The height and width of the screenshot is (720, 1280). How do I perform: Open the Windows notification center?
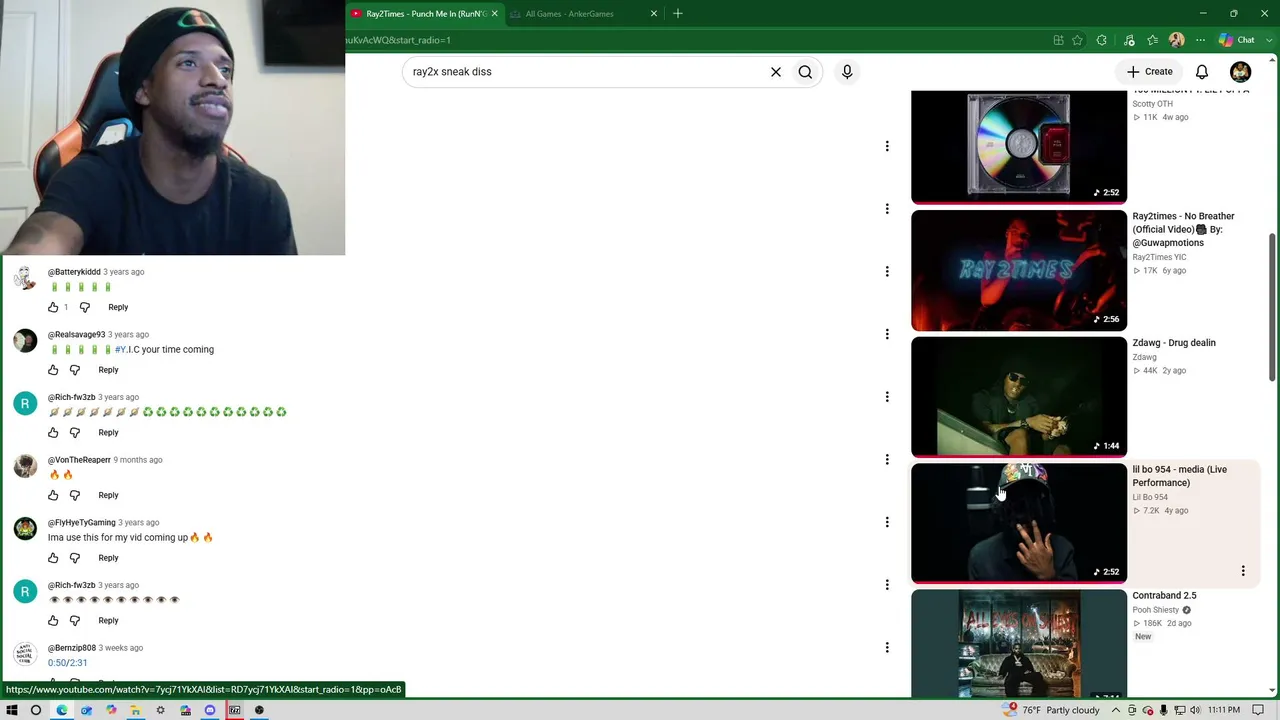(1258, 710)
